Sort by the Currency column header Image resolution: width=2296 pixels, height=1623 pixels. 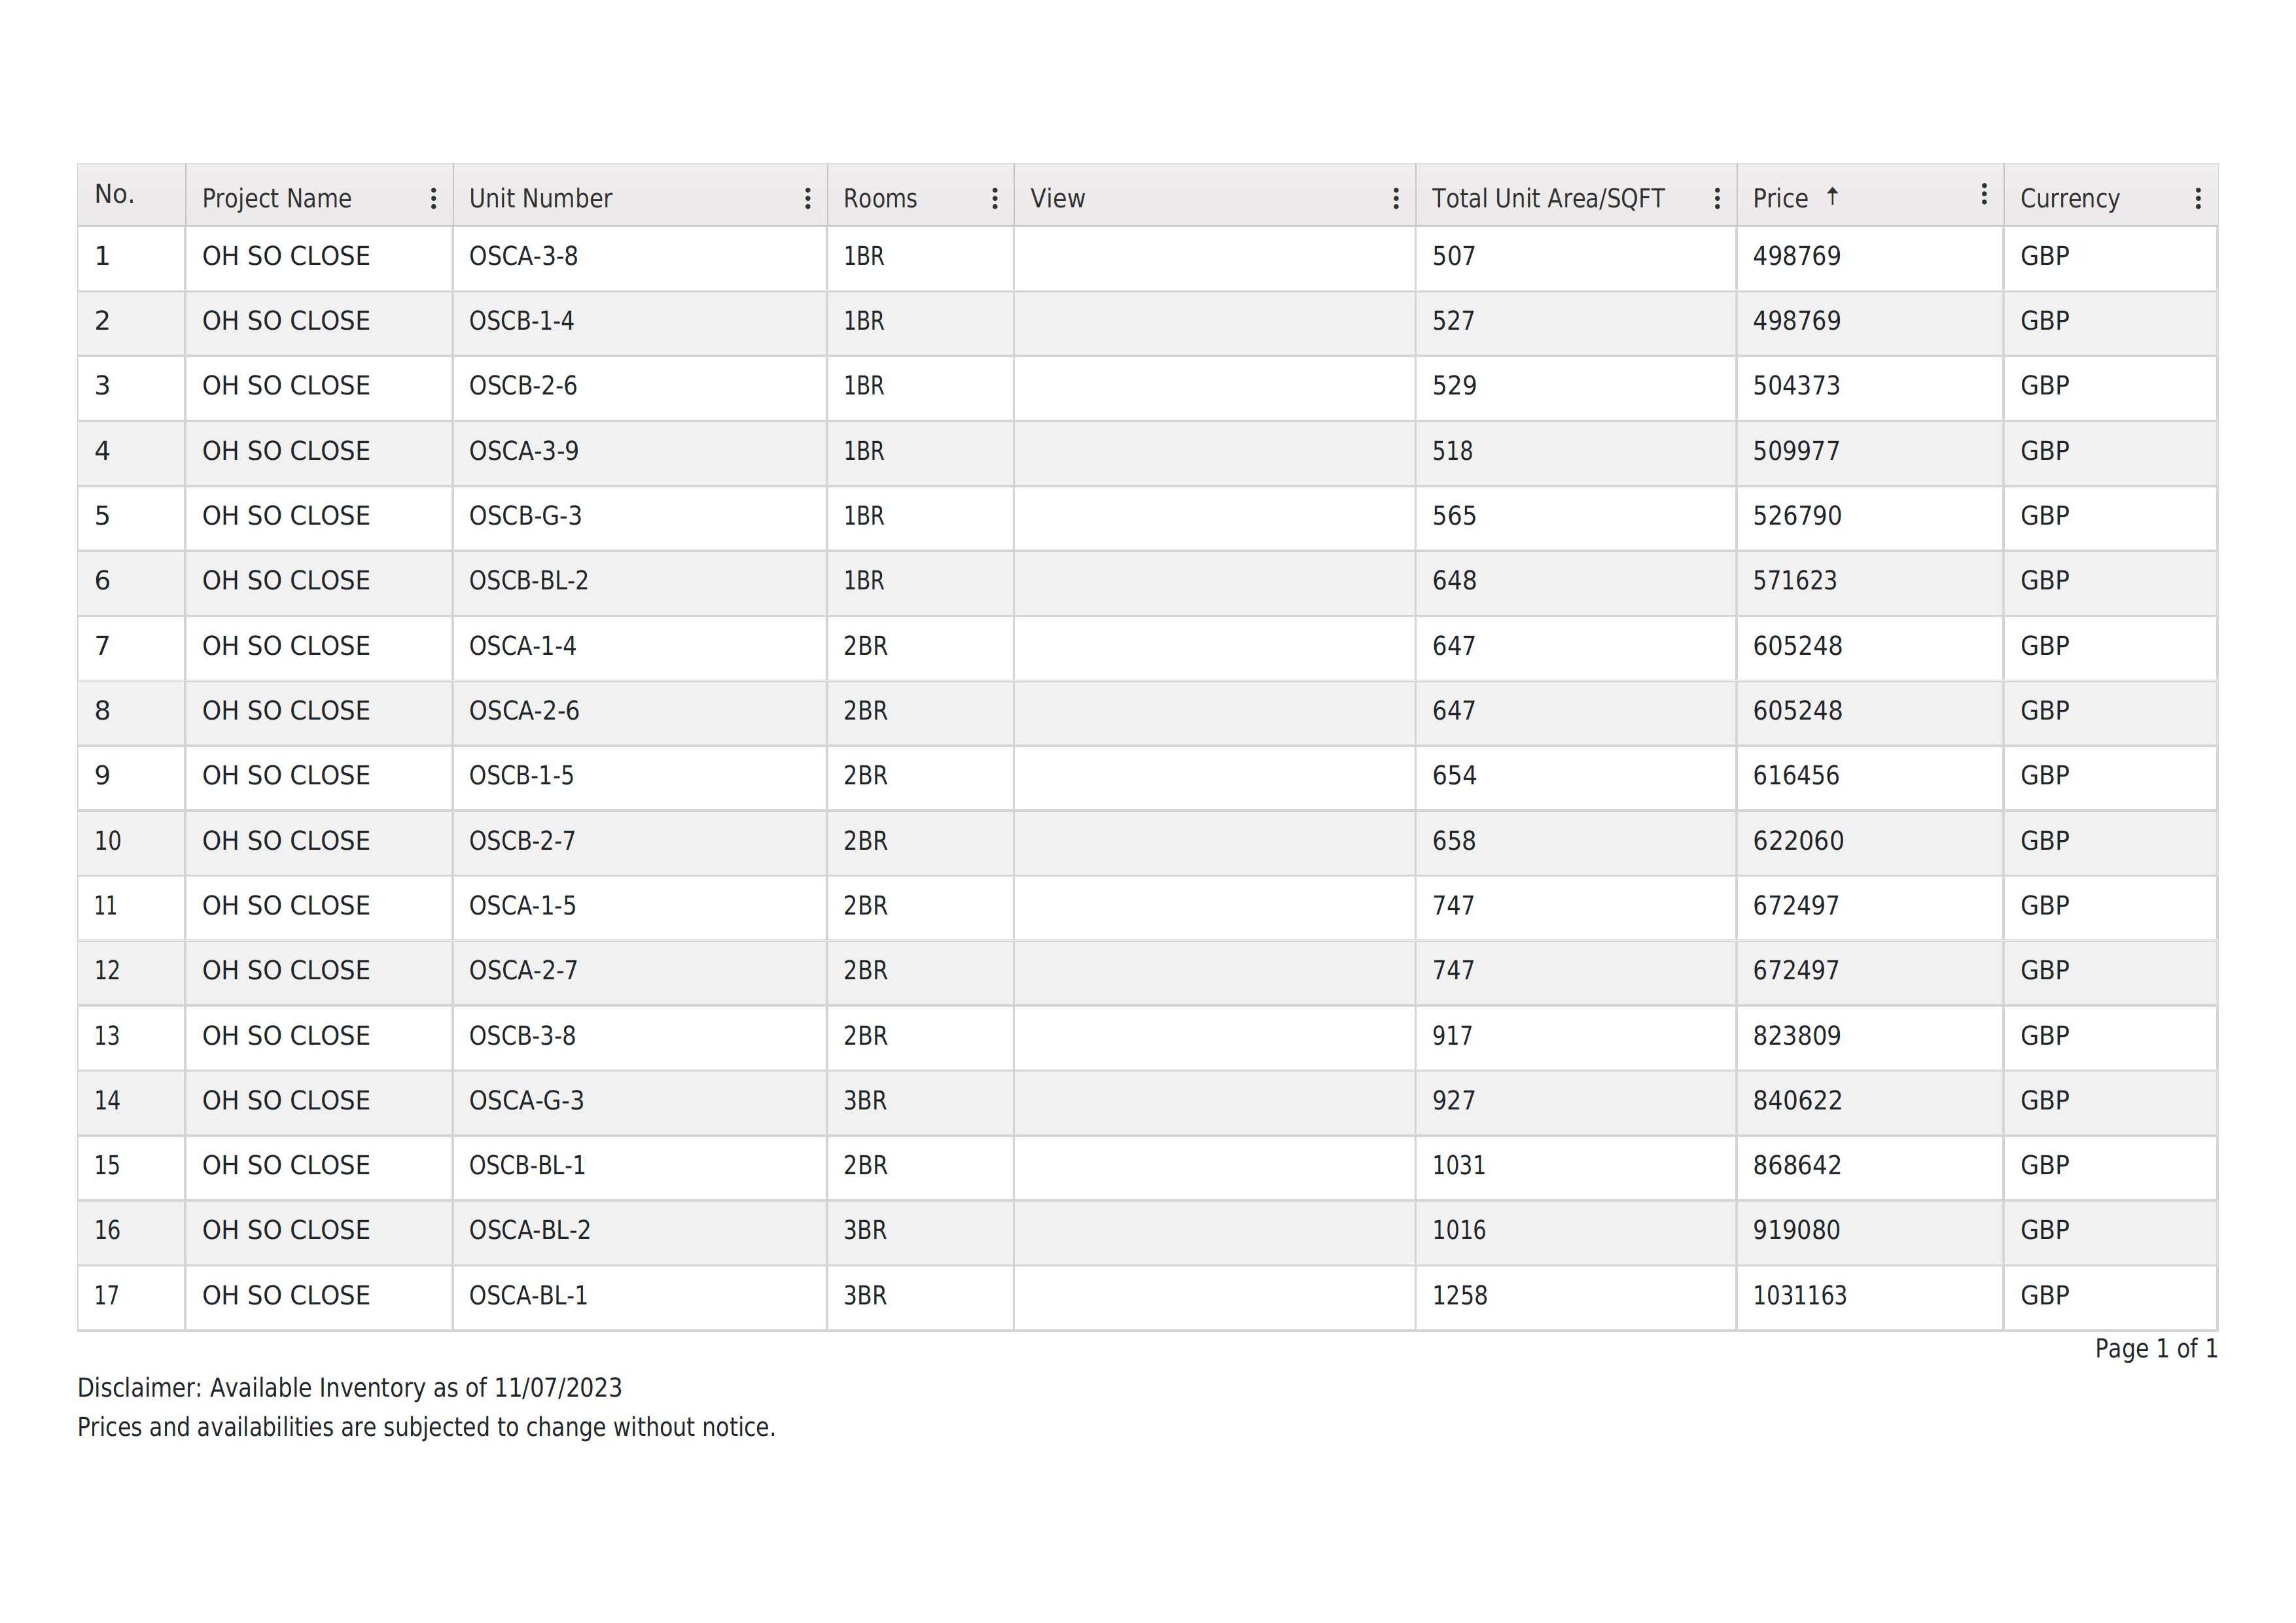click(x=2069, y=198)
